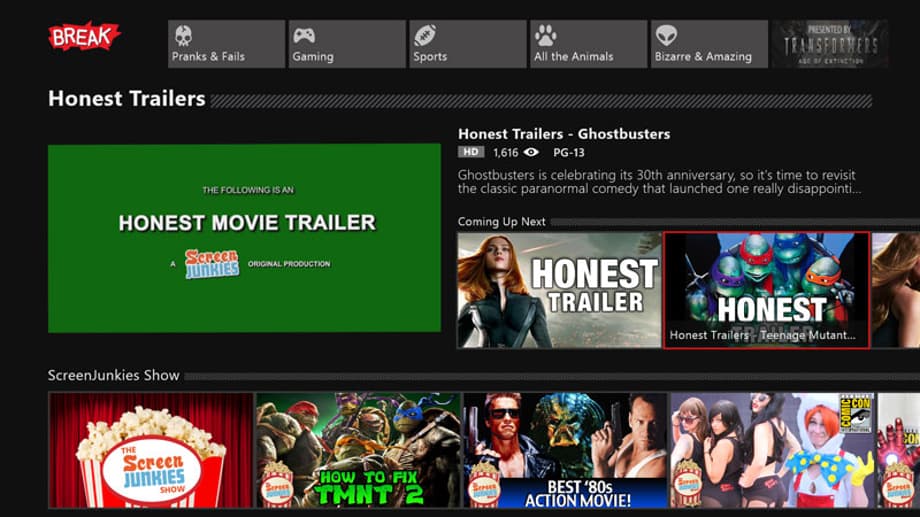This screenshot has width=920, height=517.
Task: Open the How to Fix TMNT 2 video
Action: [358, 450]
